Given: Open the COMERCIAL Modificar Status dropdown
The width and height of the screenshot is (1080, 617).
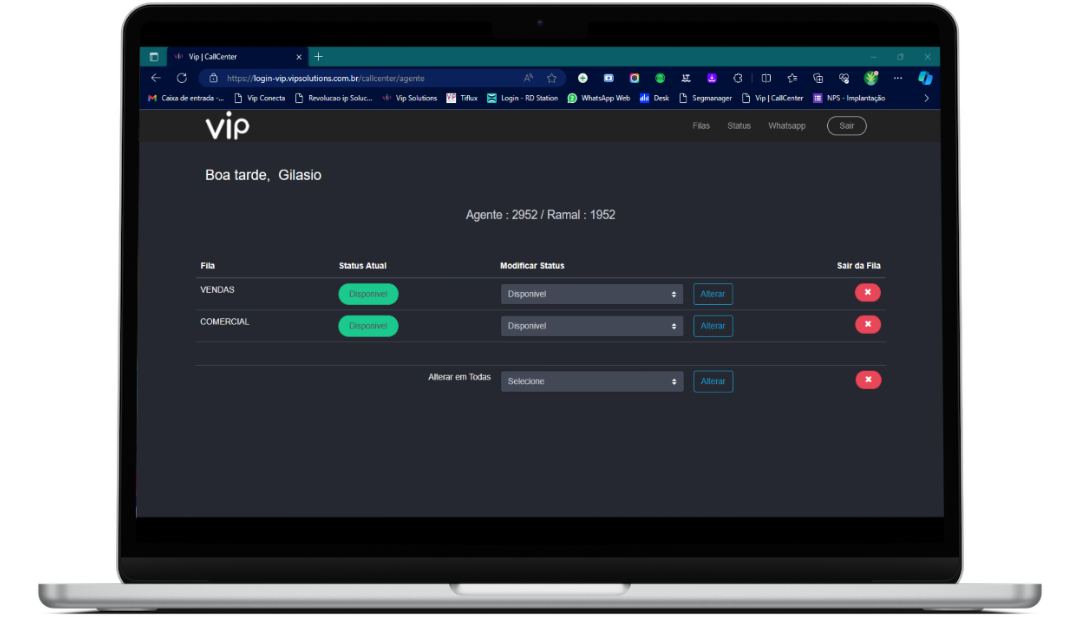Looking at the screenshot, I should 591,326.
